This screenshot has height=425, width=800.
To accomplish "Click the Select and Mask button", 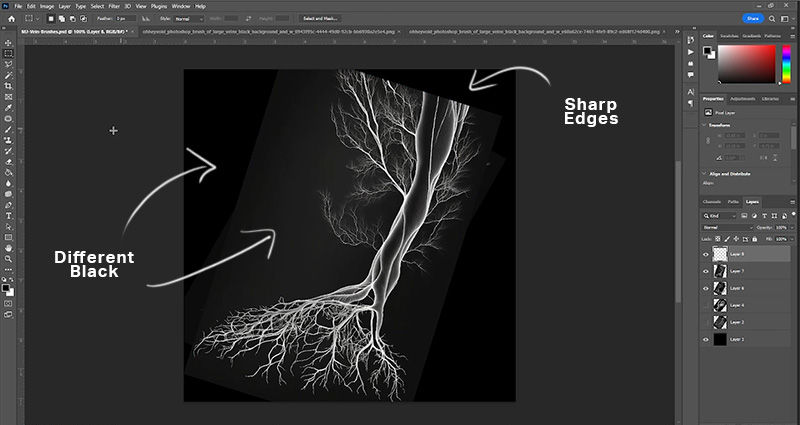I will click(320, 18).
